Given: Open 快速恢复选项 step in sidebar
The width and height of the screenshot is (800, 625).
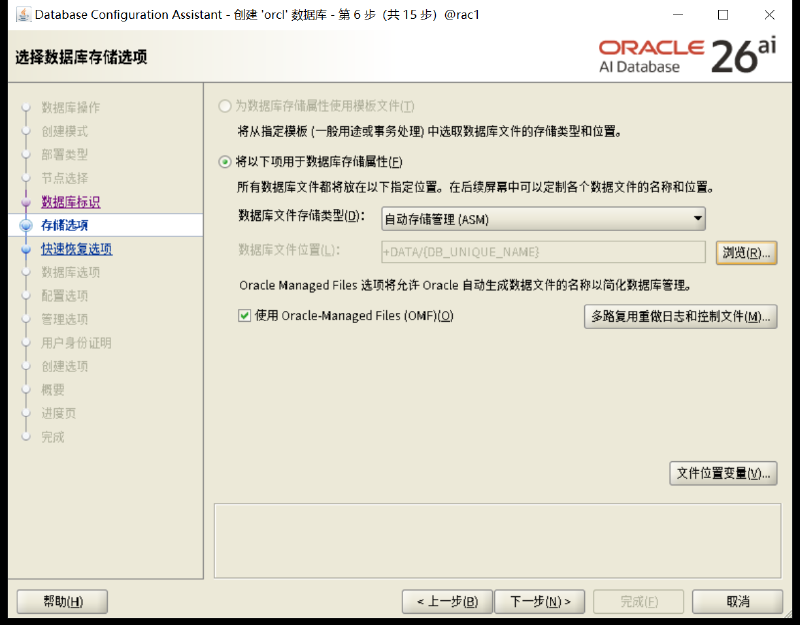Looking at the screenshot, I should 77,249.
